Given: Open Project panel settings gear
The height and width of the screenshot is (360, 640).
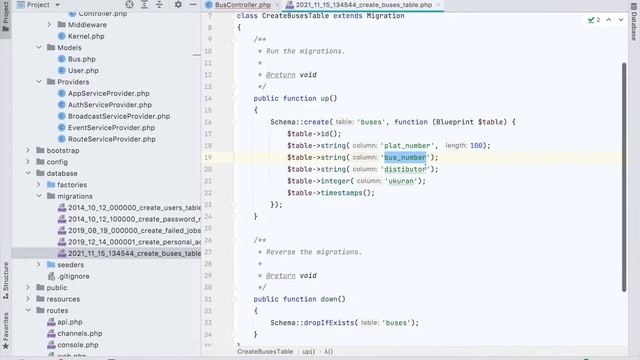Looking at the screenshot, I should click(178, 5).
